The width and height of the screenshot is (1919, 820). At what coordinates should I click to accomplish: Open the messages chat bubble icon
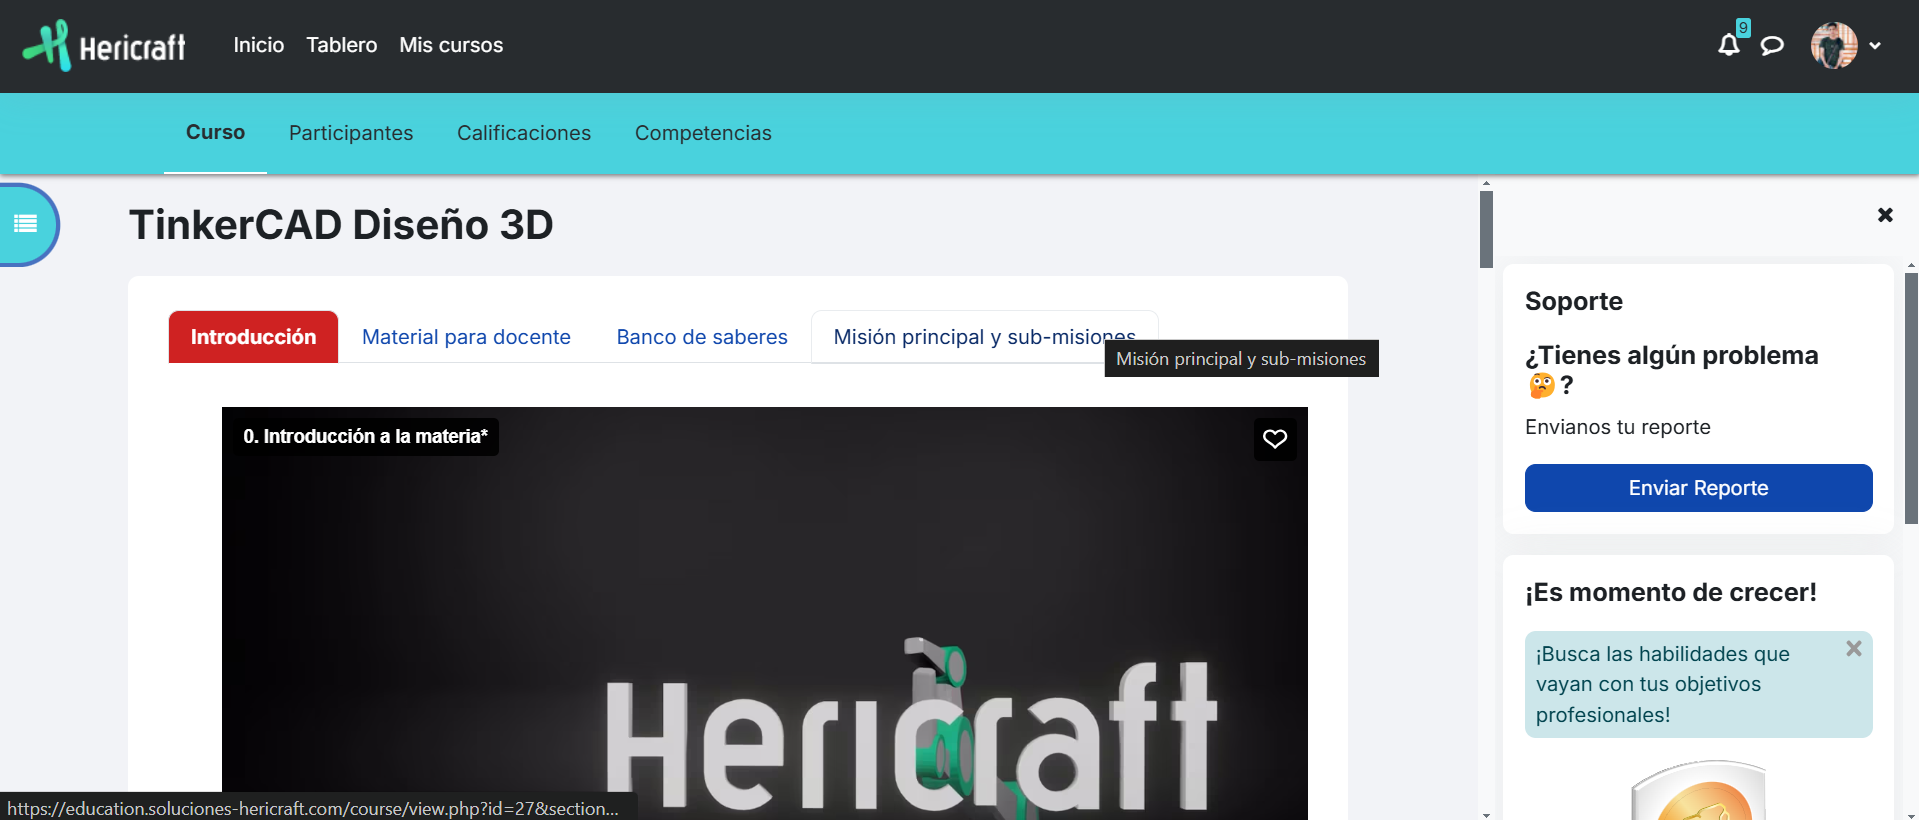tap(1771, 46)
